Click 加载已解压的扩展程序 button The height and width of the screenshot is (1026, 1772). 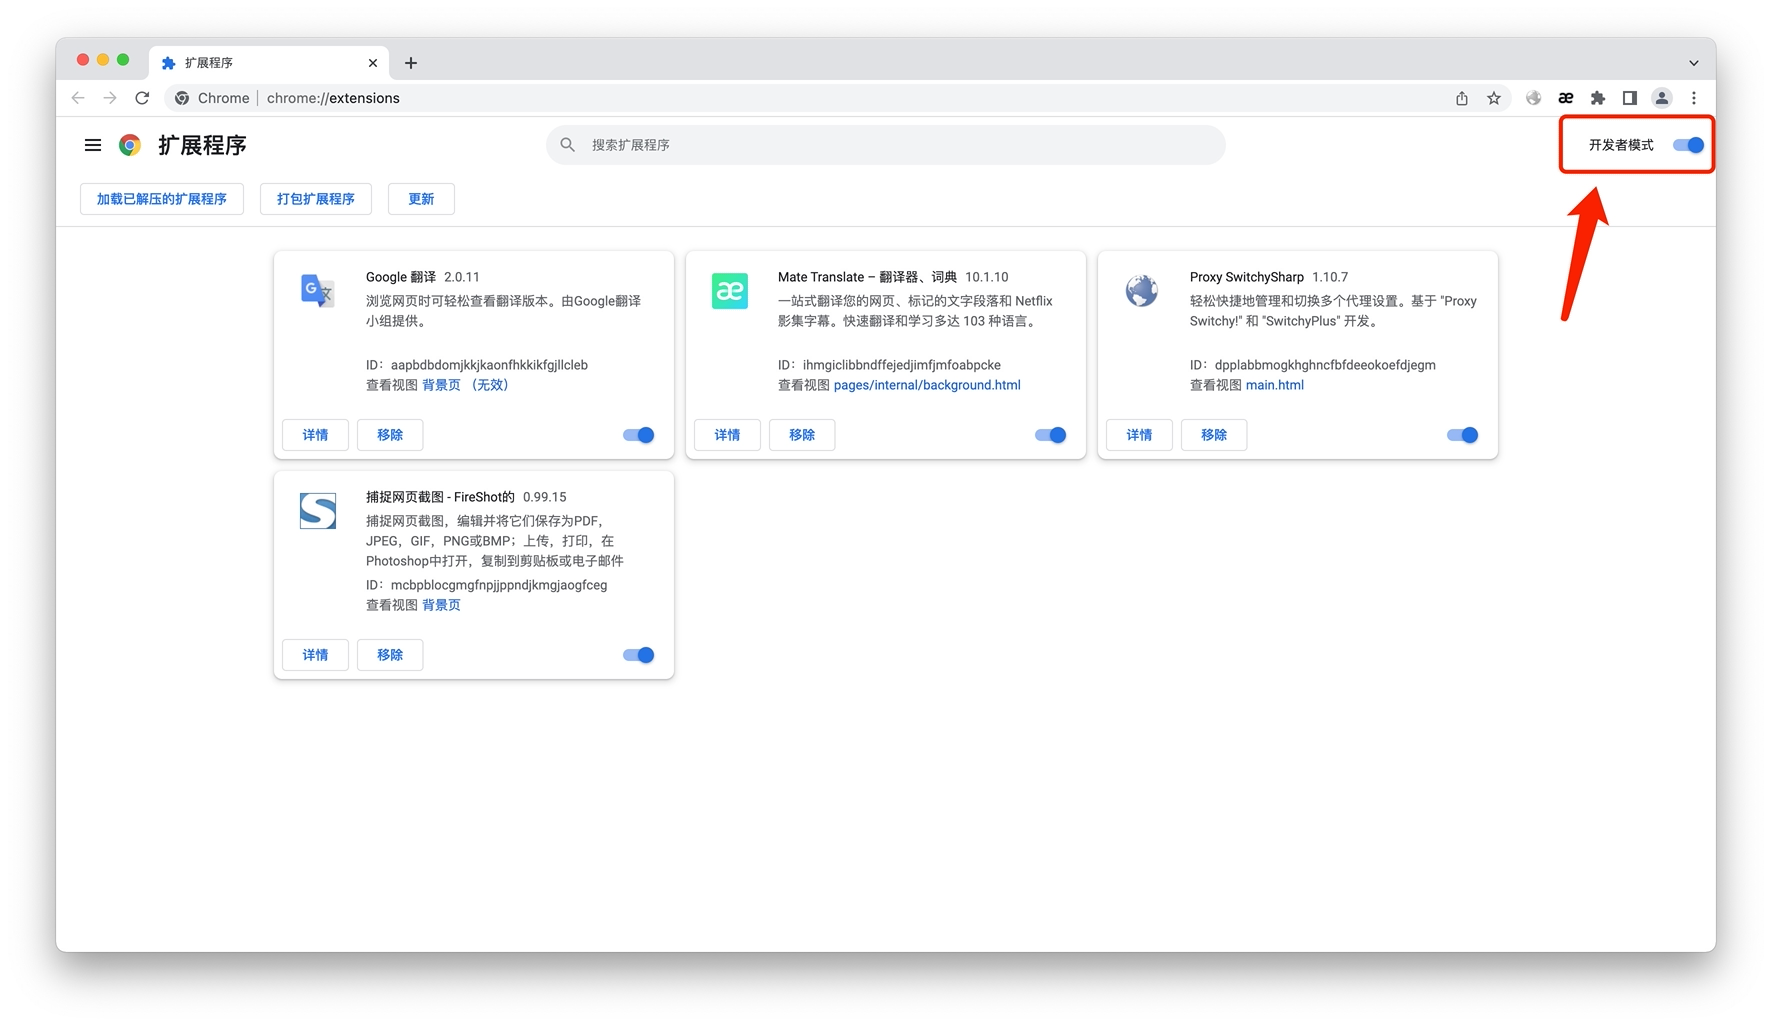tap(162, 199)
